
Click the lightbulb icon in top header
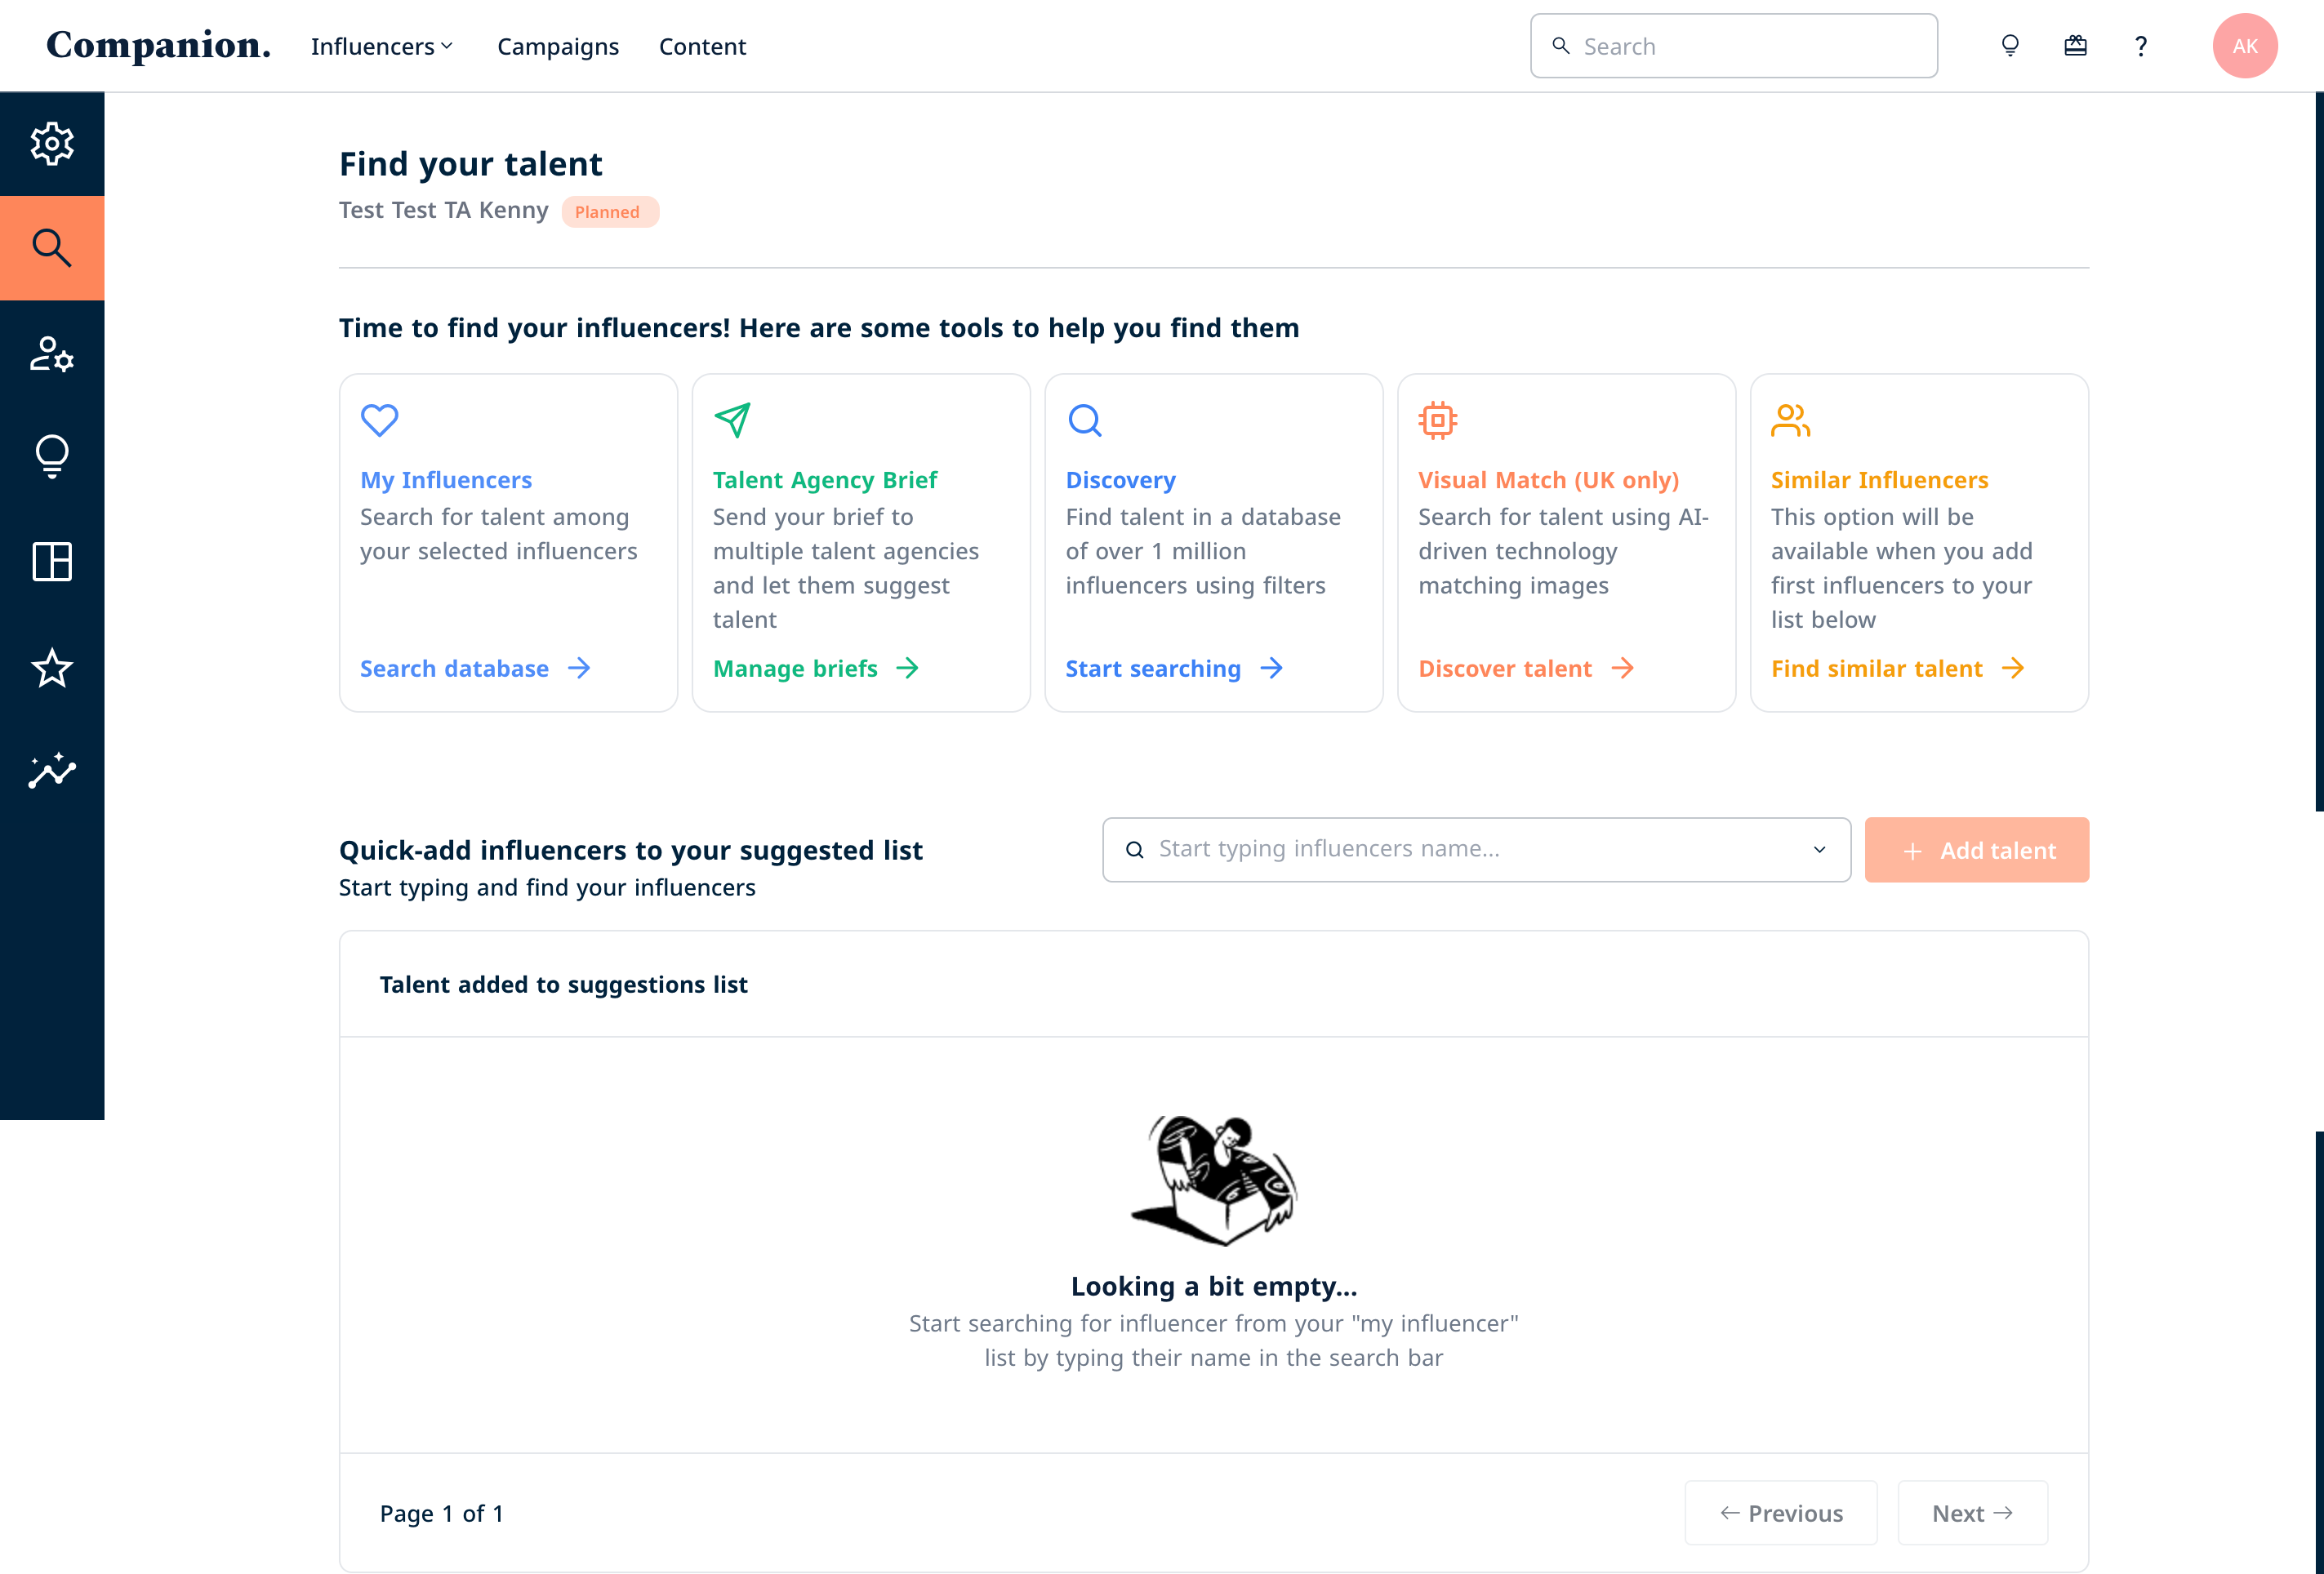[2010, 46]
